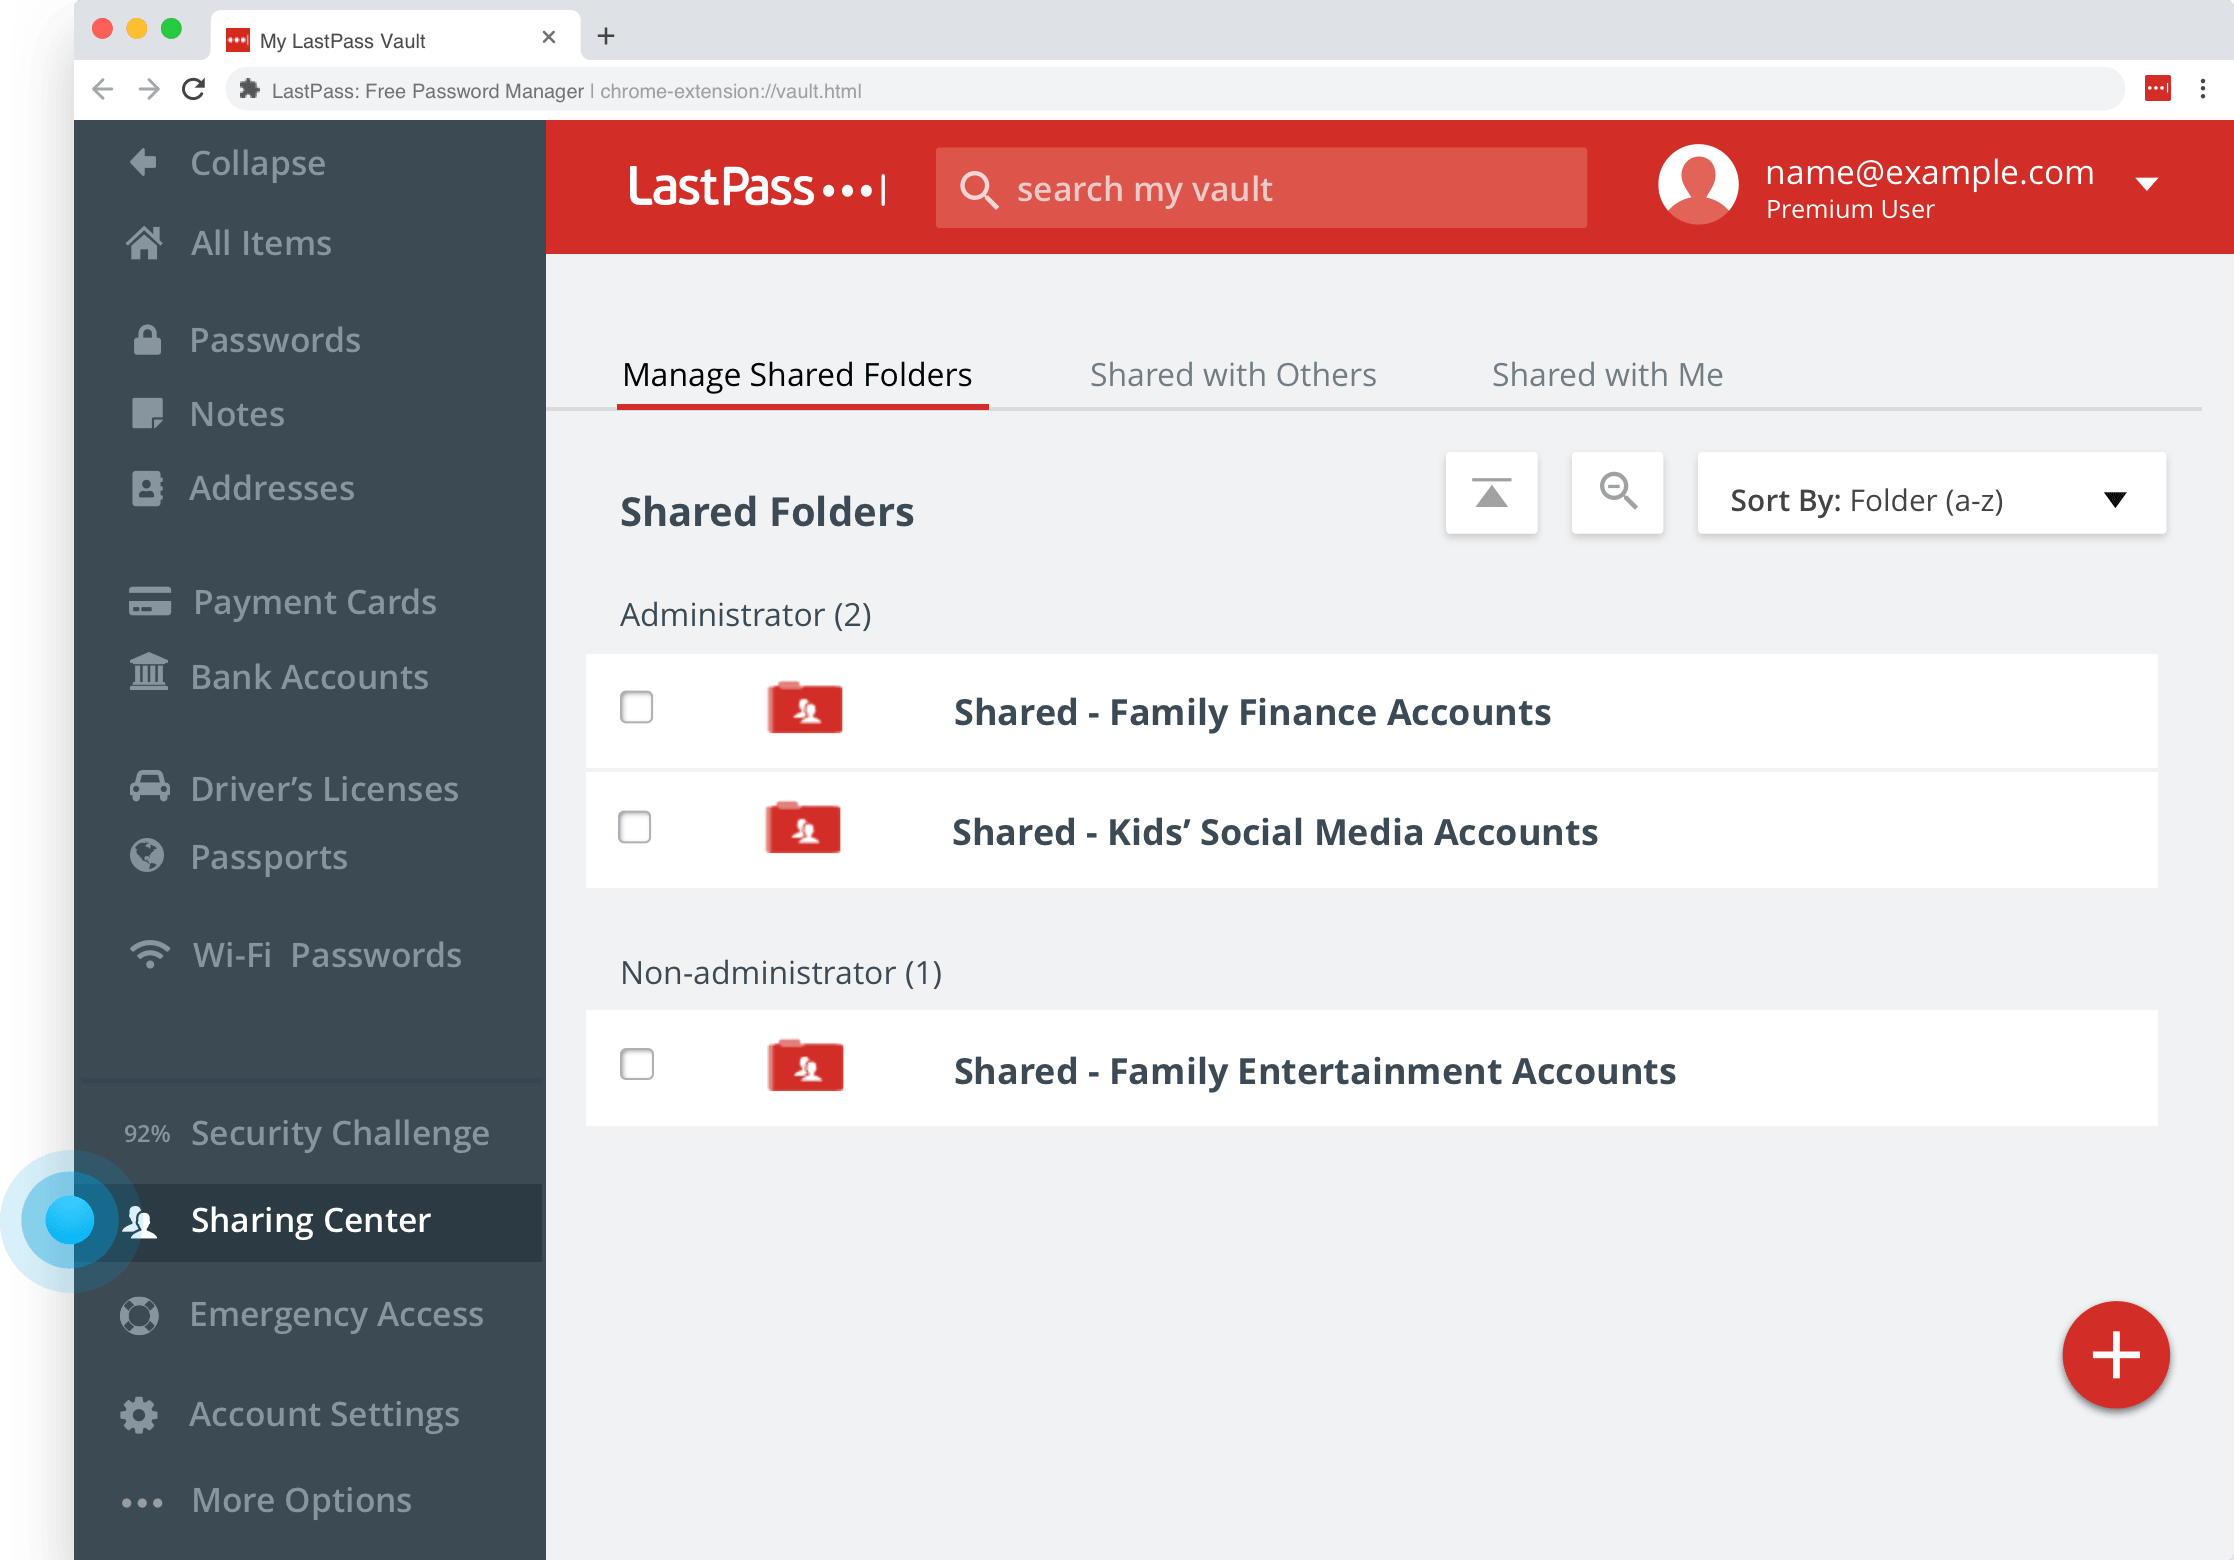Open Shared - Family Entertainment Accounts folder

[1371, 1069]
